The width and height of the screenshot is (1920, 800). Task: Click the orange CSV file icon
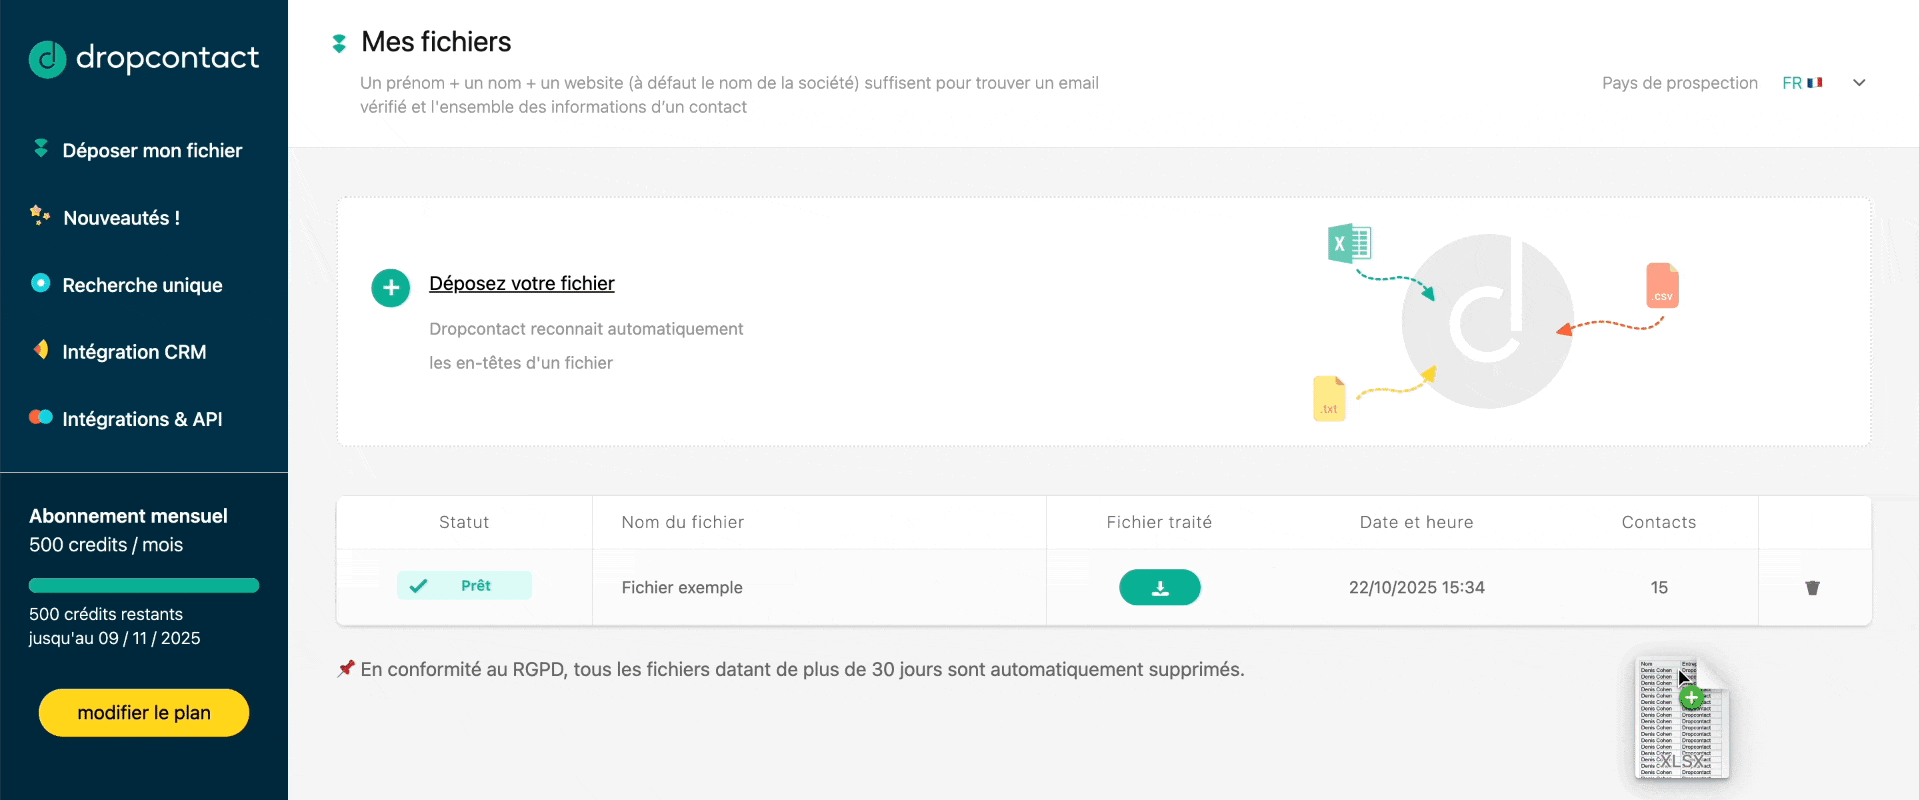click(1662, 286)
